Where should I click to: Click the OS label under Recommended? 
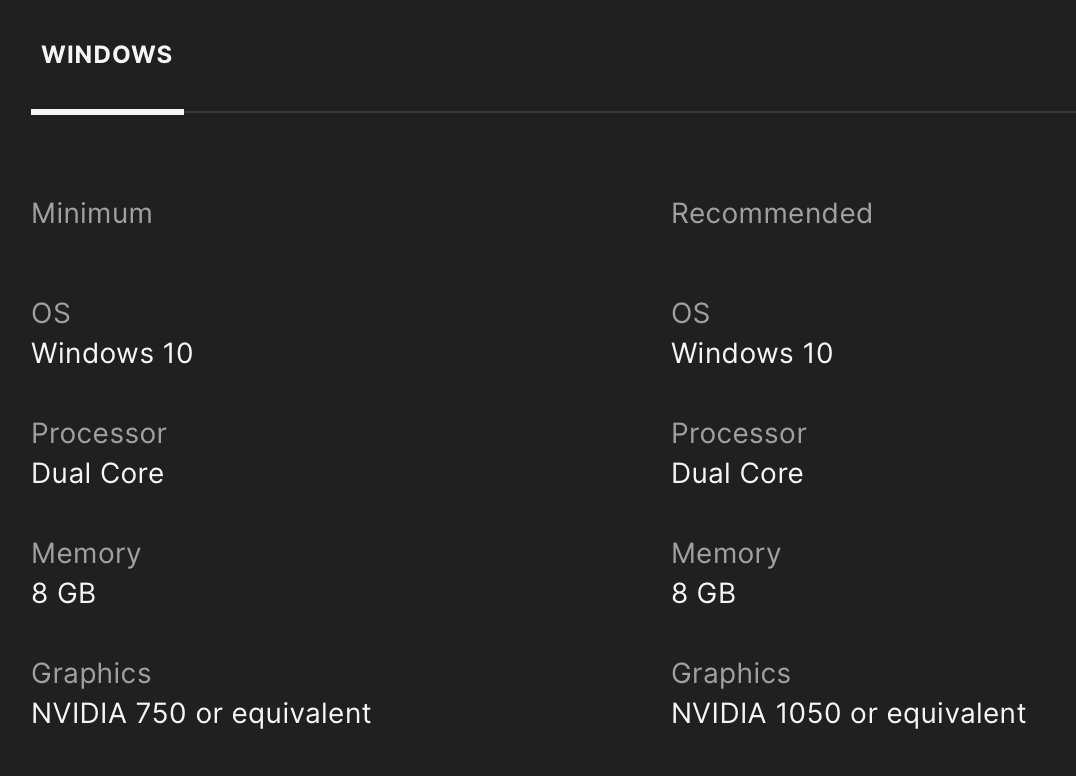click(x=690, y=313)
